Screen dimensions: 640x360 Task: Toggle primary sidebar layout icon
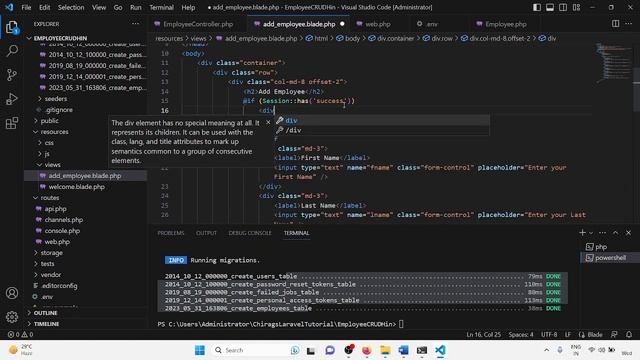tap(537, 7)
